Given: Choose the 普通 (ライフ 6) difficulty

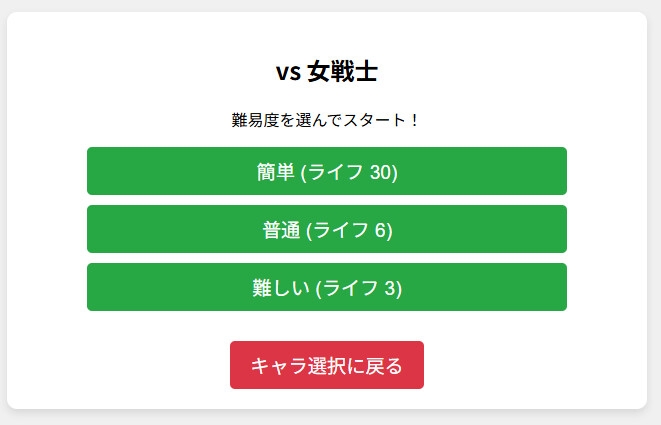Looking at the screenshot, I should click(x=327, y=229).
